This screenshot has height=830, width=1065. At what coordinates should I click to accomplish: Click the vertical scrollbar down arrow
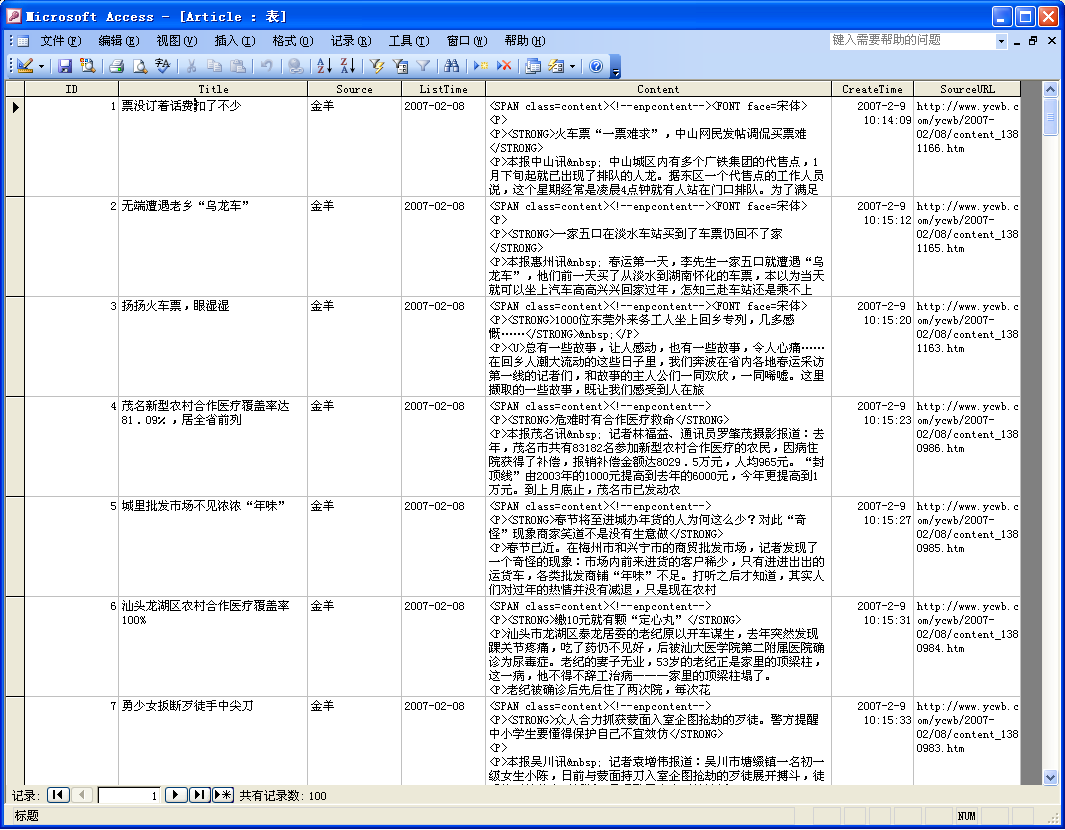point(1050,777)
